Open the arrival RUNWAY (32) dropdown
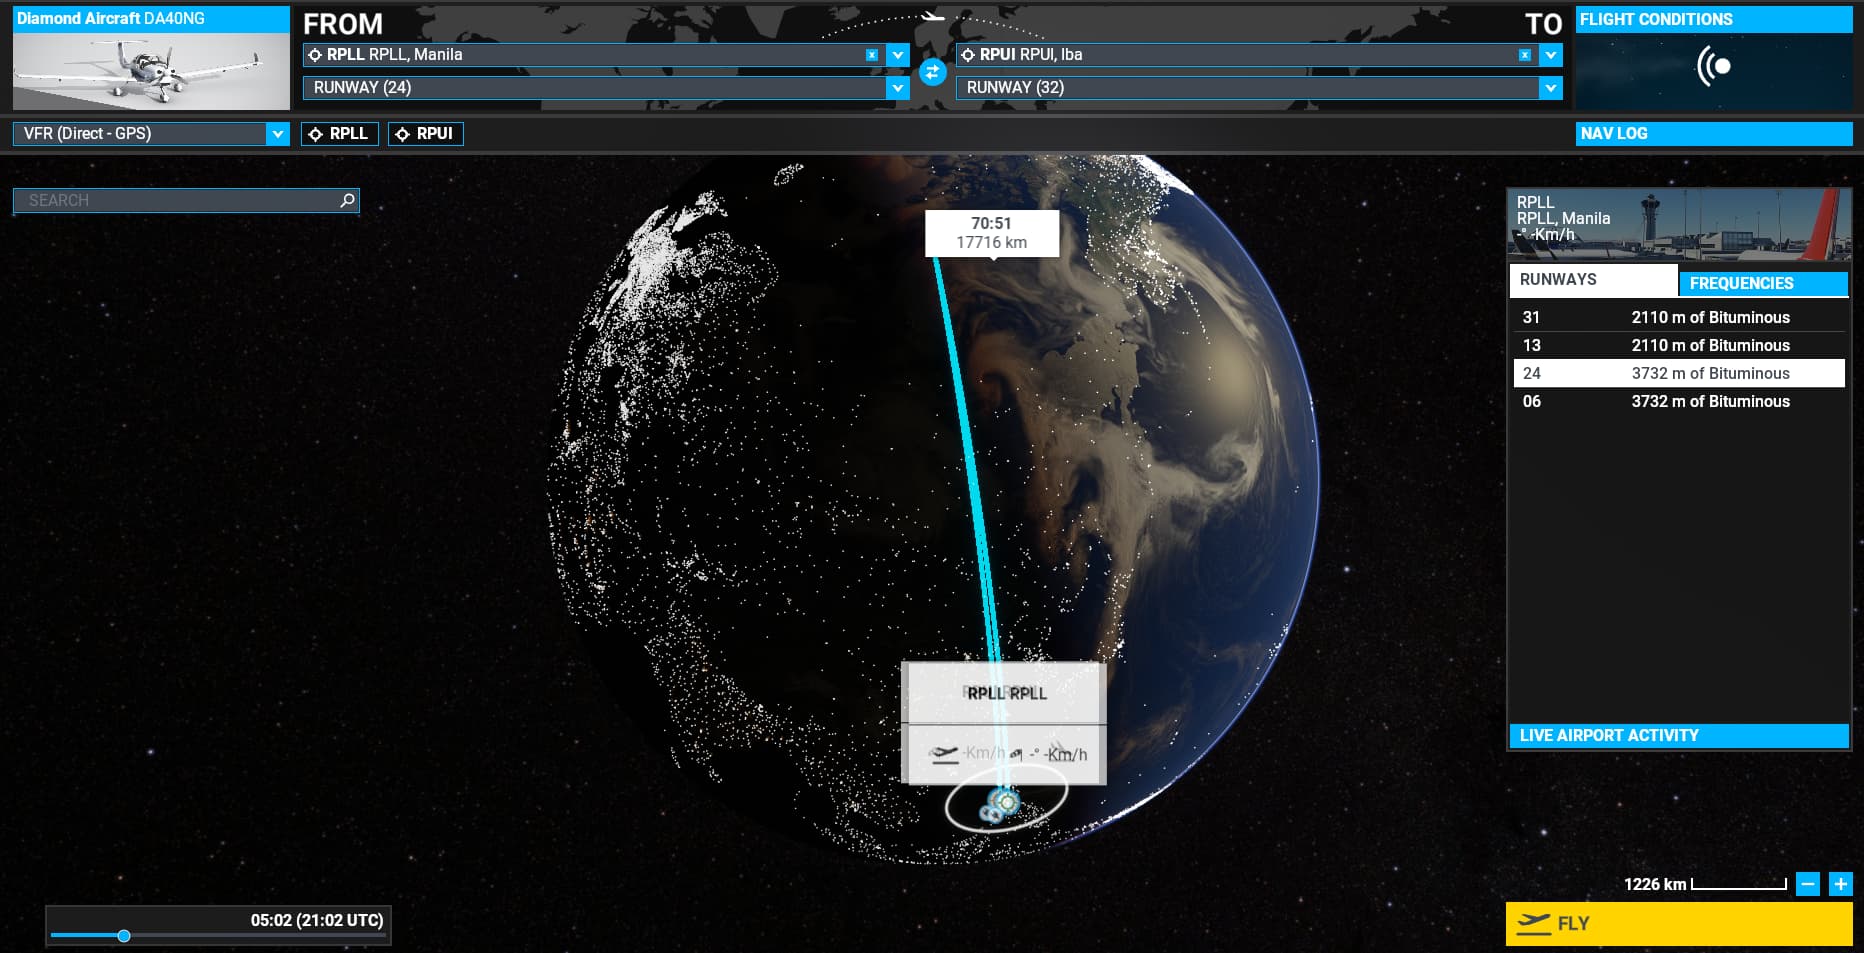 coord(1550,88)
